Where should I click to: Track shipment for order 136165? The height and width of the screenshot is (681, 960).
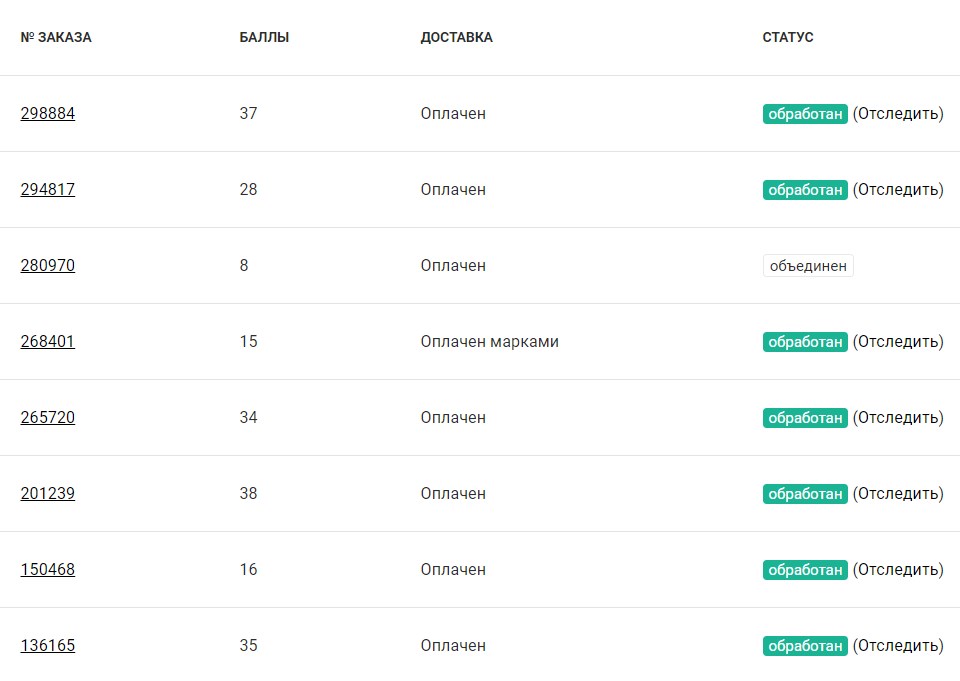tap(898, 645)
